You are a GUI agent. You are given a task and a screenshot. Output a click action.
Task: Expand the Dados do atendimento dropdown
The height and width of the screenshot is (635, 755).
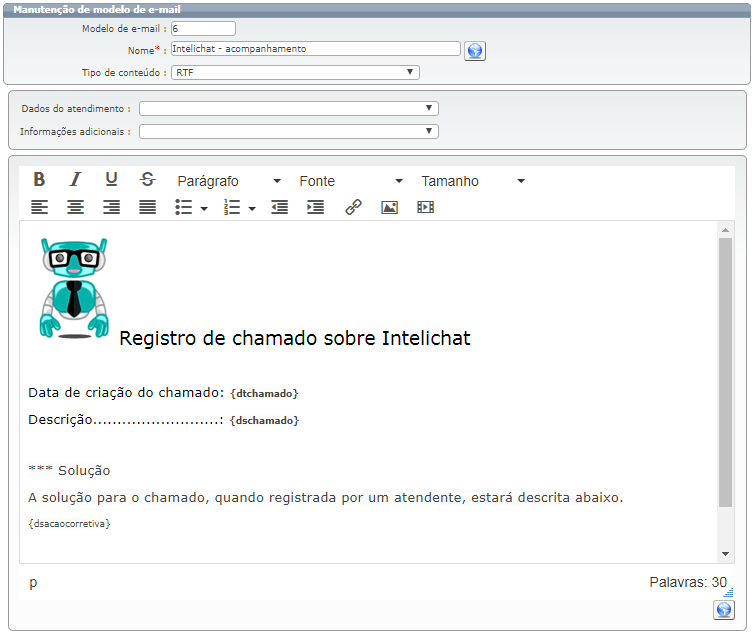(288, 108)
